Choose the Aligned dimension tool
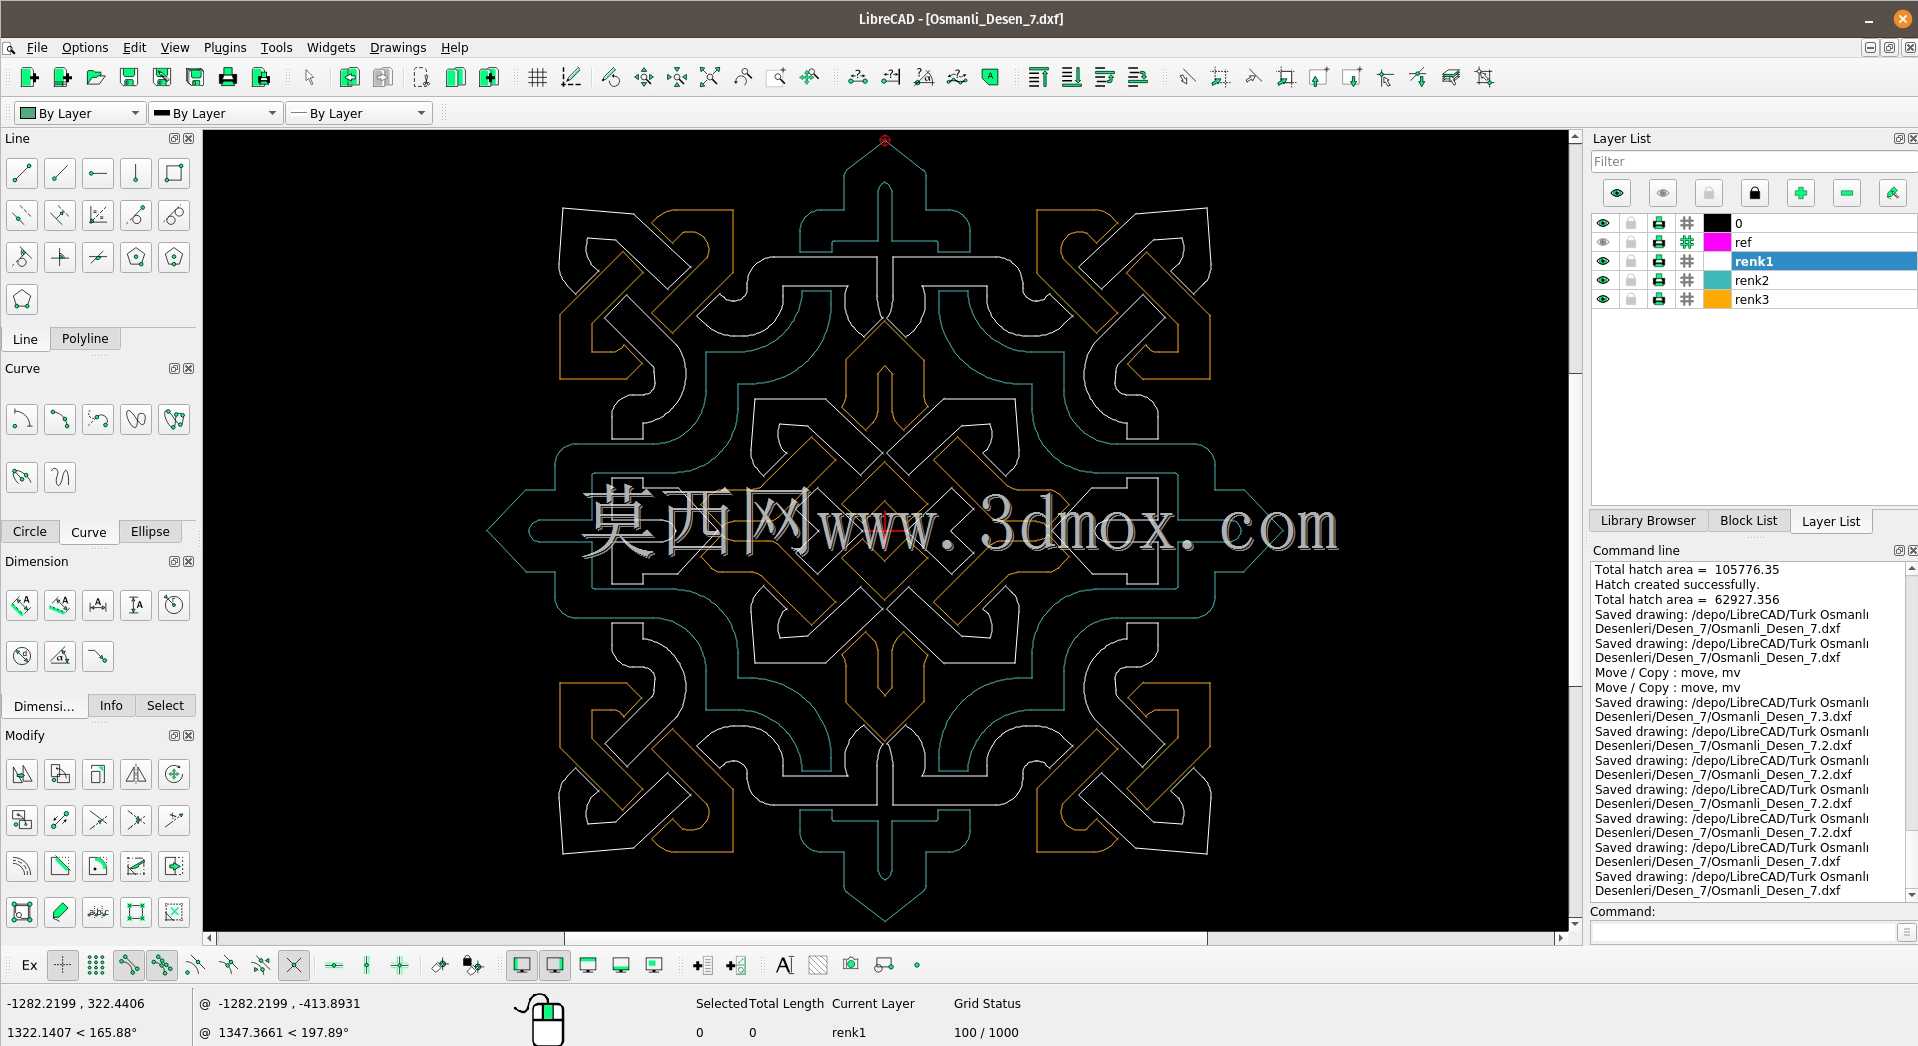Screen dimensions: 1918x1046 pos(22,604)
